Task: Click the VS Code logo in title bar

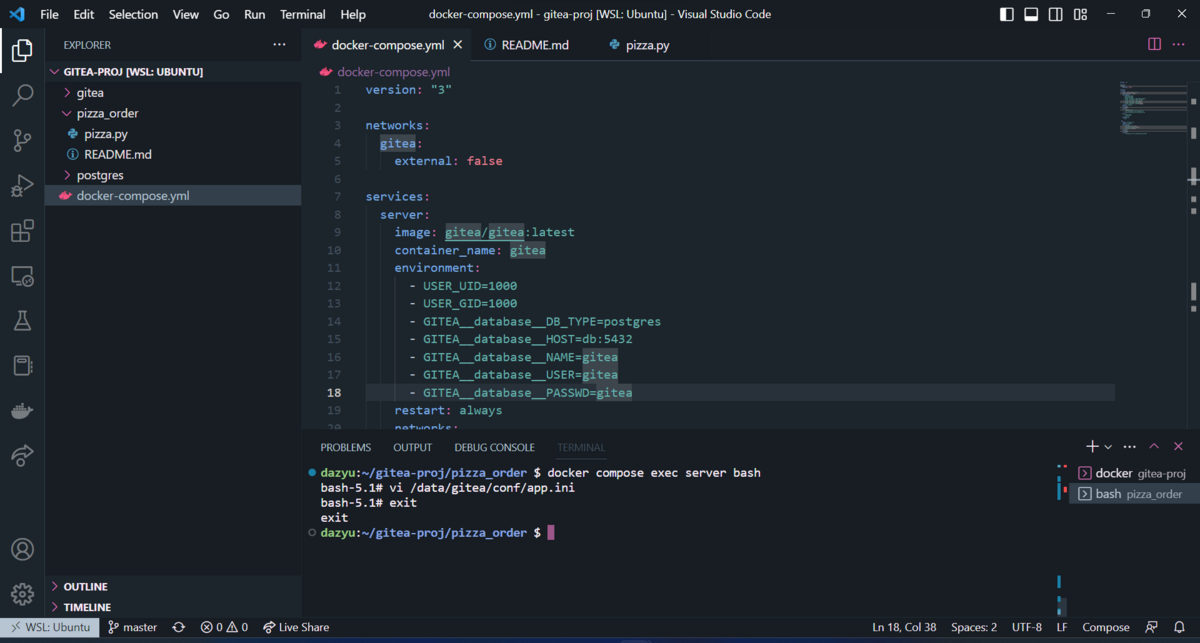Action: point(17,14)
